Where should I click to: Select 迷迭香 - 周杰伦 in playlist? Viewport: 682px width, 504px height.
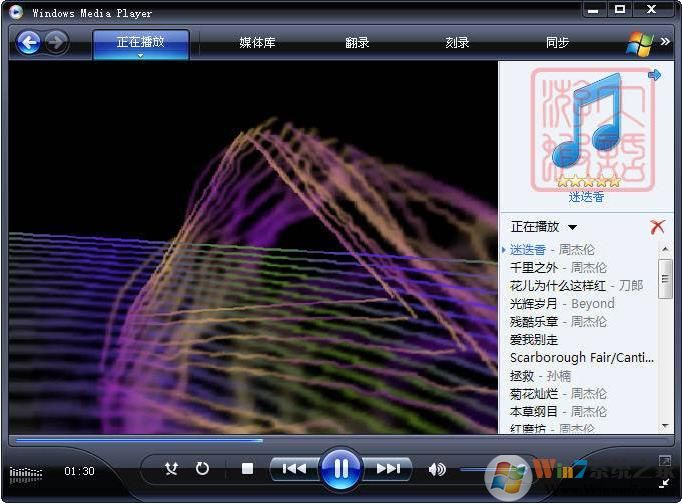point(552,250)
